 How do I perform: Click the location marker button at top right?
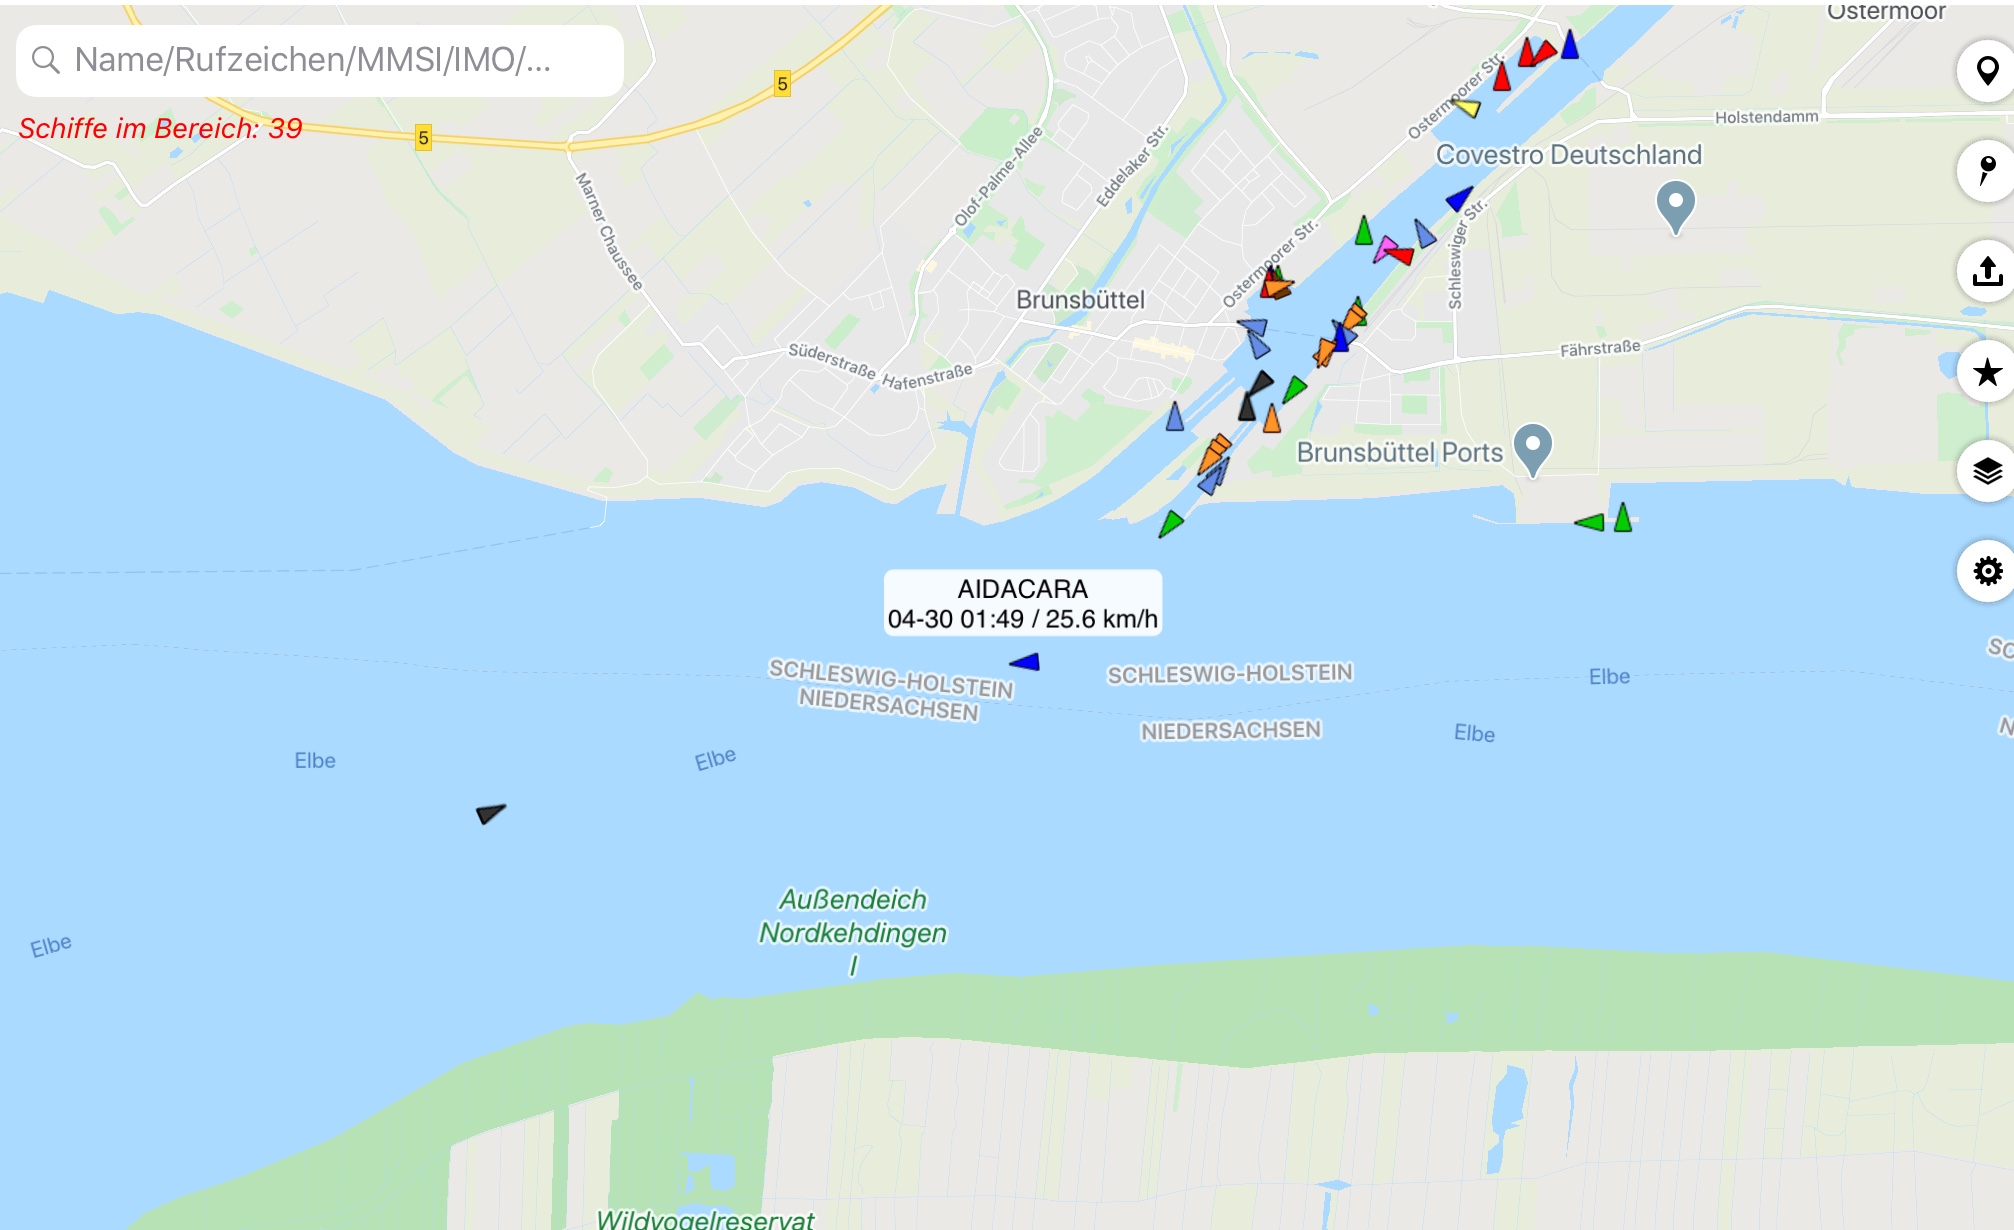pyautogui.click(x=1987, y=71)
